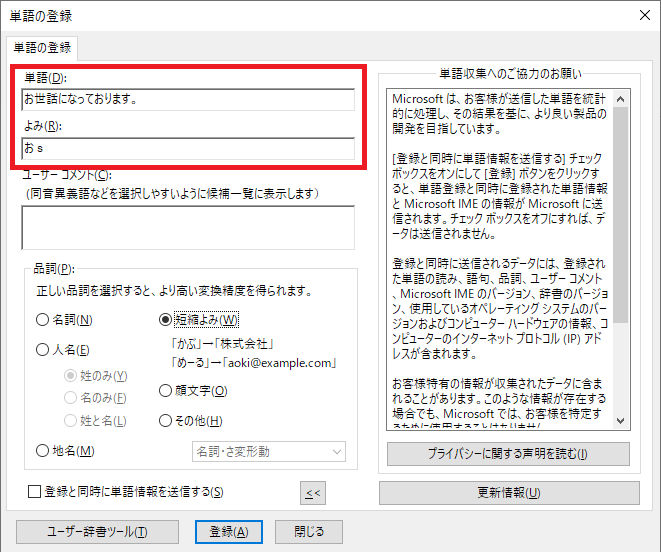This screenshot has width=661, height=552.
Task: Click the 「かぶ」→「株式会社」 example text
Action: click(x=222, y=344)
